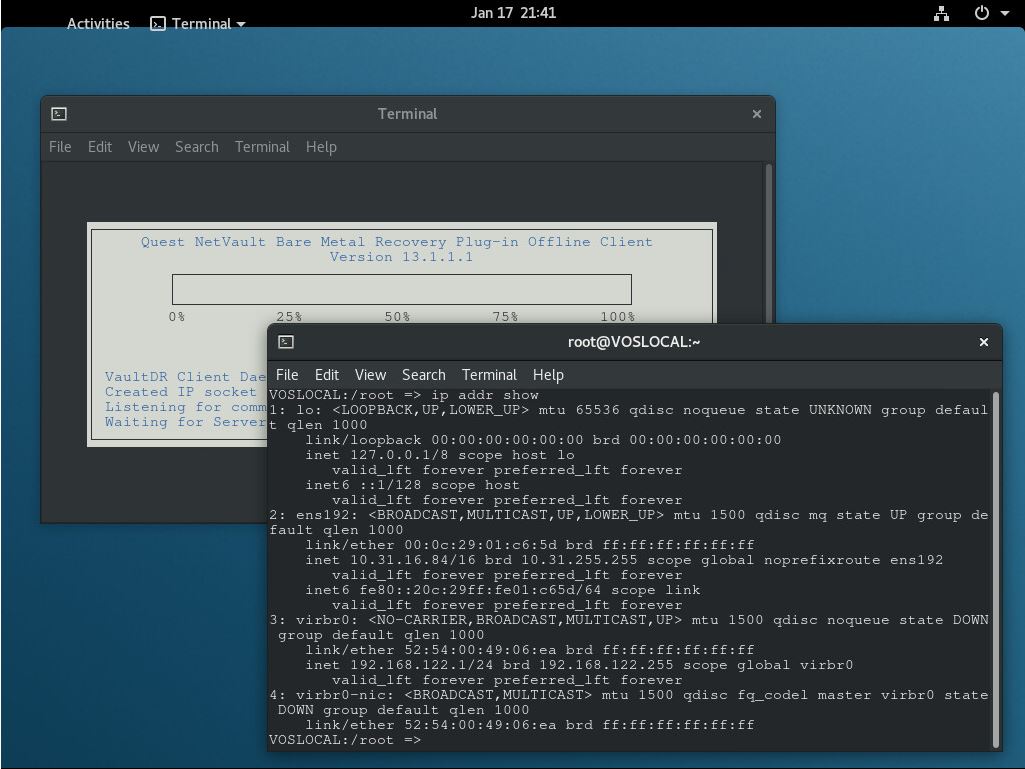The height and width of the screenshot is (769, 1025).
Task: Click 'VaultDR Client Dae' status line
Action: [x=186, y=377]
